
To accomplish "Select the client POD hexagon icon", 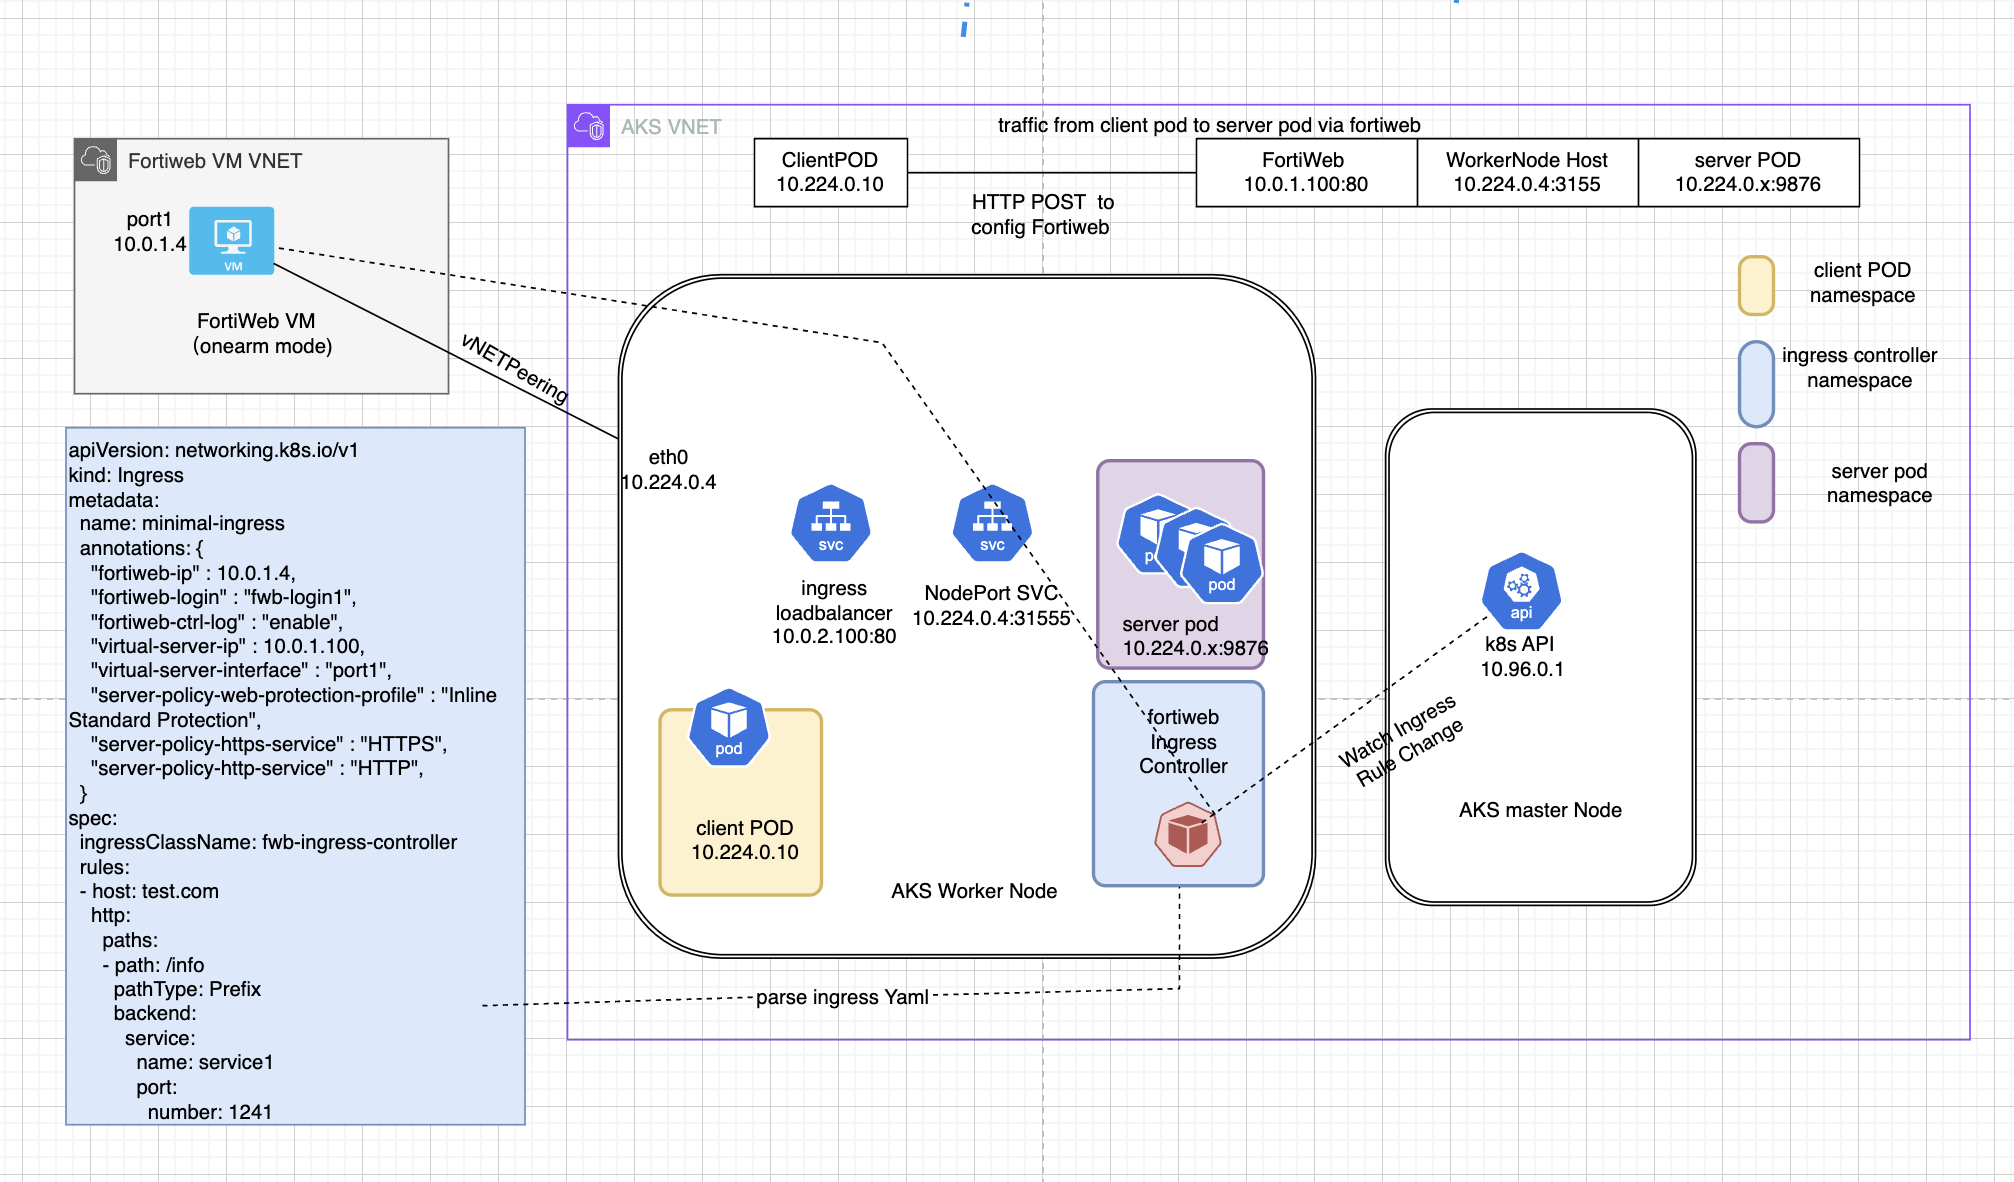I will [x=729, y=728].
